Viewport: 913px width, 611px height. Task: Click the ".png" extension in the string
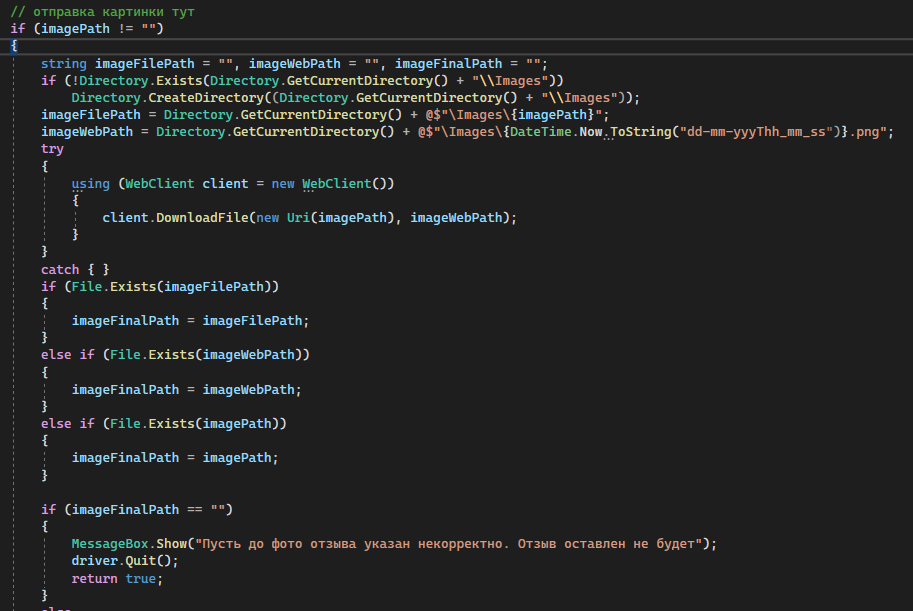pyautogui.click(x=864, y=132)
